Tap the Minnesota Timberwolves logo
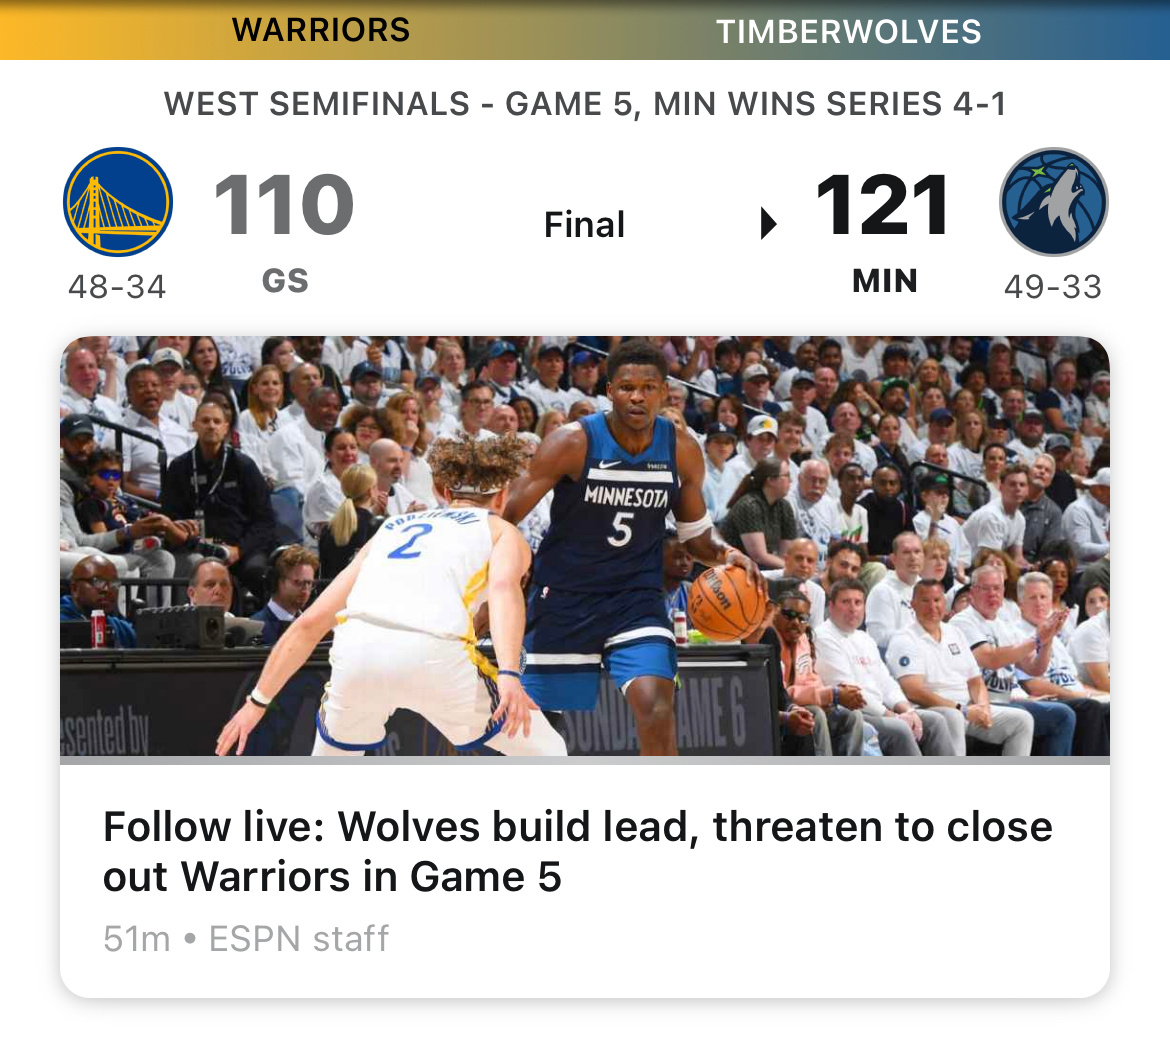Image resolution: width=1170 pixels, height=1039 pixels. pyautogui.click(x=1053, y=202)
